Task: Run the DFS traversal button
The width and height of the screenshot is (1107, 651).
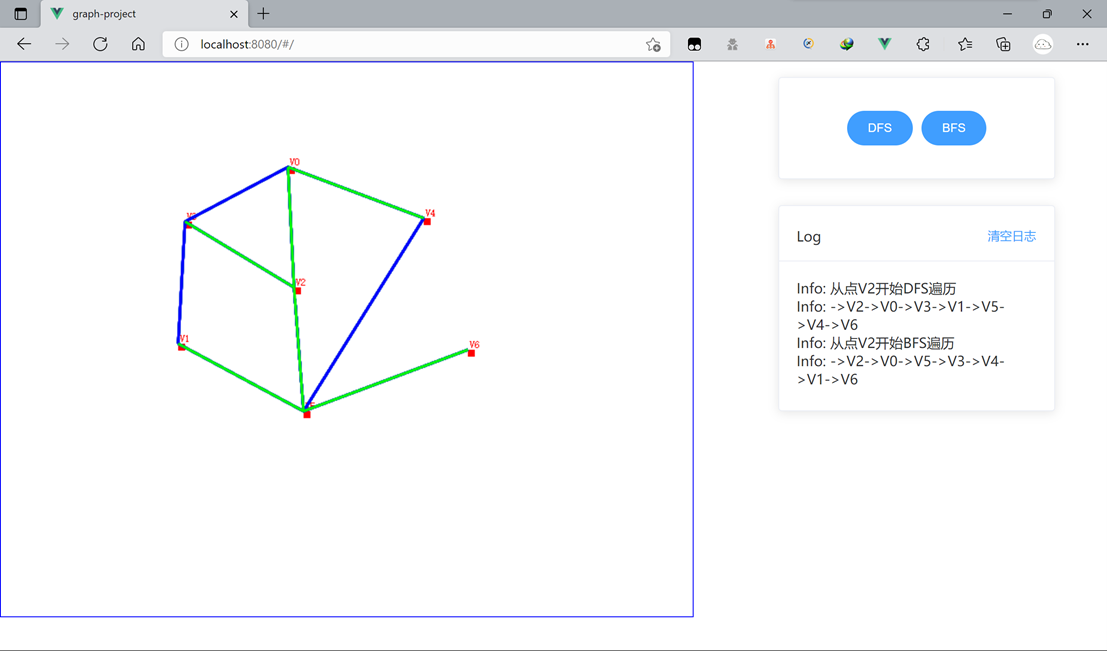Action: pos(880,128)
